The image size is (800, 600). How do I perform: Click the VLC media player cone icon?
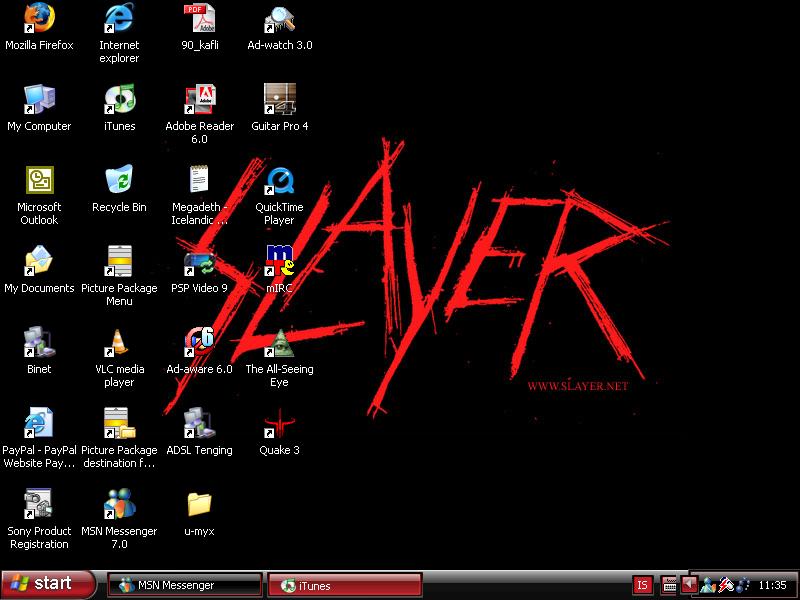[x=119, y=342]
